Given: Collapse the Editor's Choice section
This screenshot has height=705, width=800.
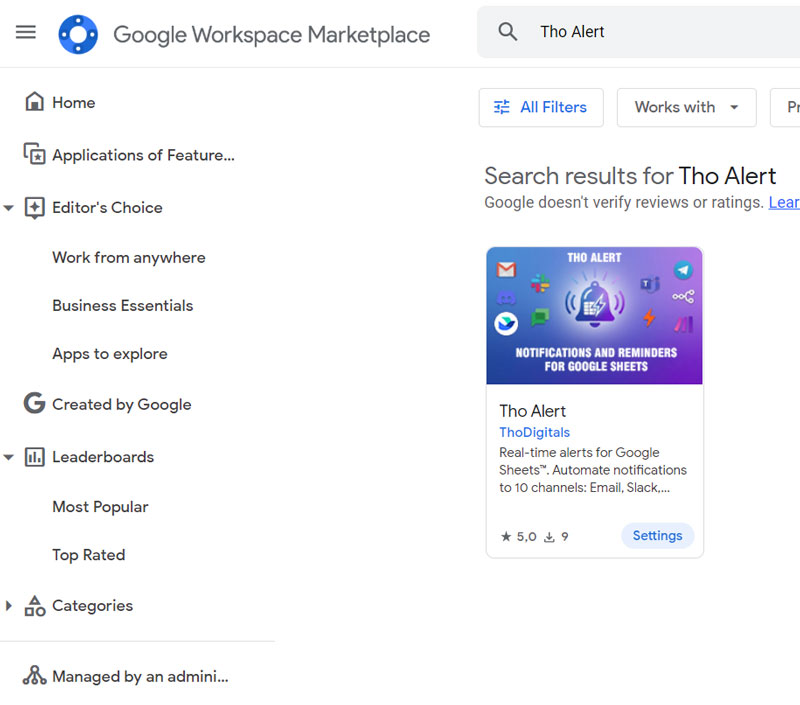Looking at the screenshot, I should click(x=8, y=207).
